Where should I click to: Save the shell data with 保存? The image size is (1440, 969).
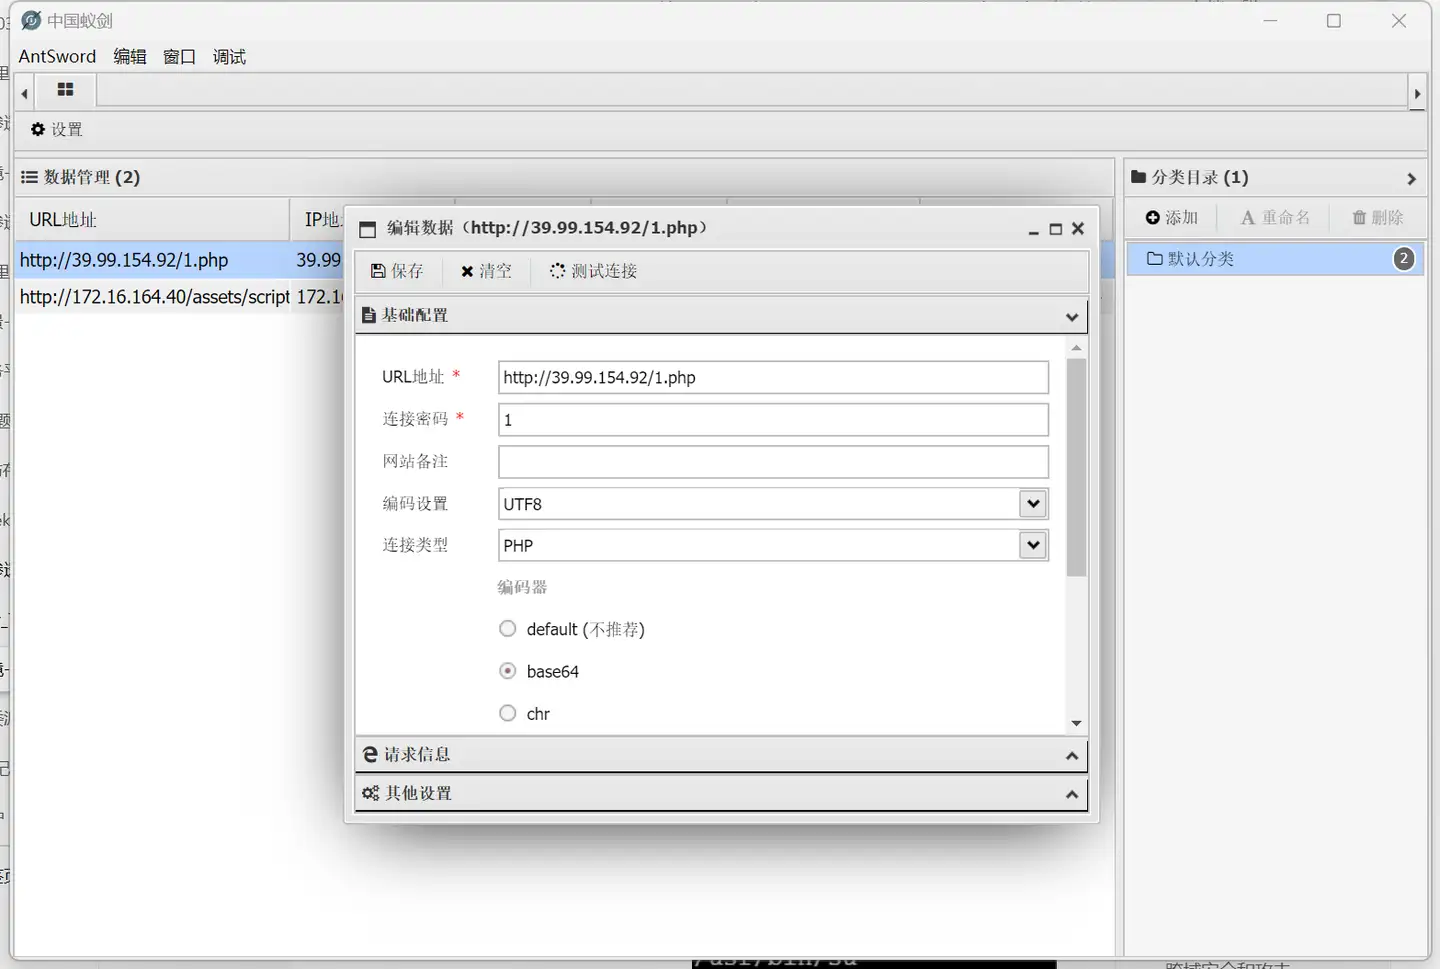pyautogui.click(x=397, y=271)
